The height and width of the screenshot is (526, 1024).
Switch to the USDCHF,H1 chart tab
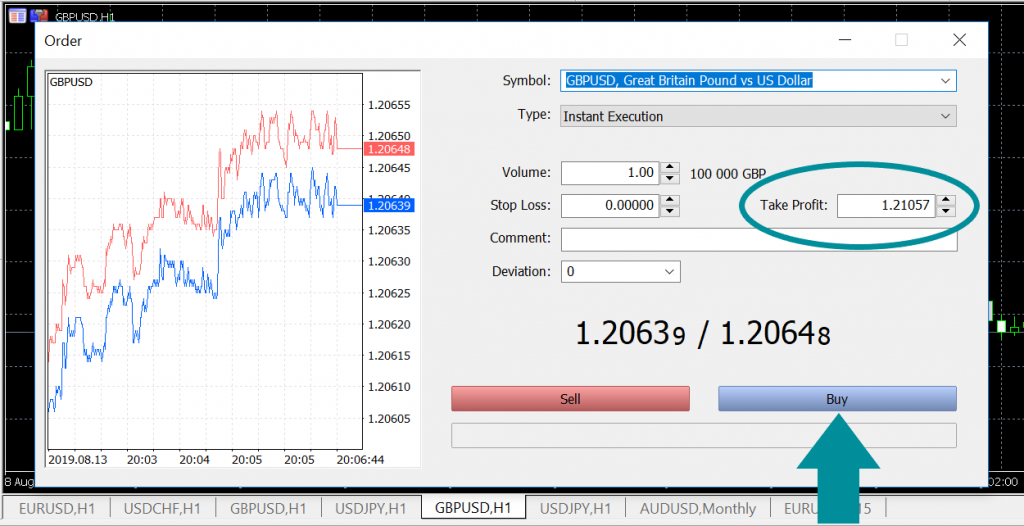[x=162, y=508]
